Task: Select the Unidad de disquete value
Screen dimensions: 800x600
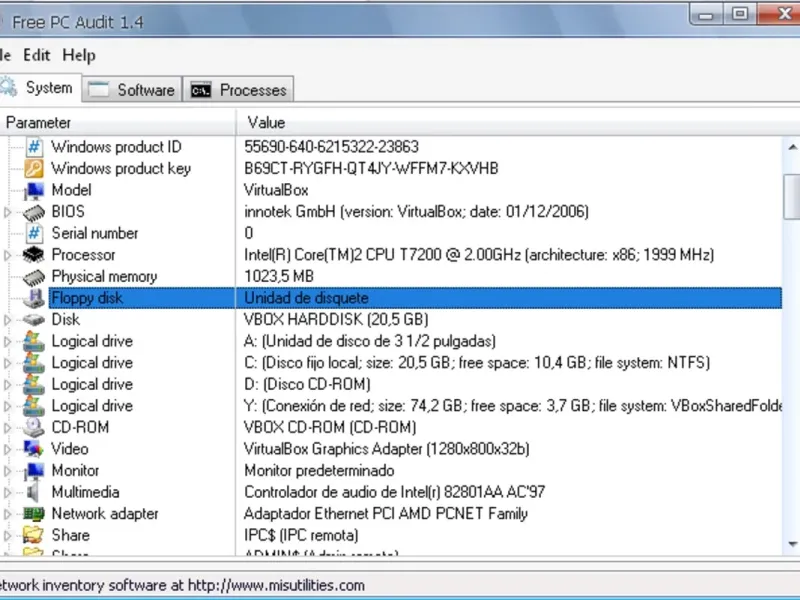Action: click(x=306, y=298)
